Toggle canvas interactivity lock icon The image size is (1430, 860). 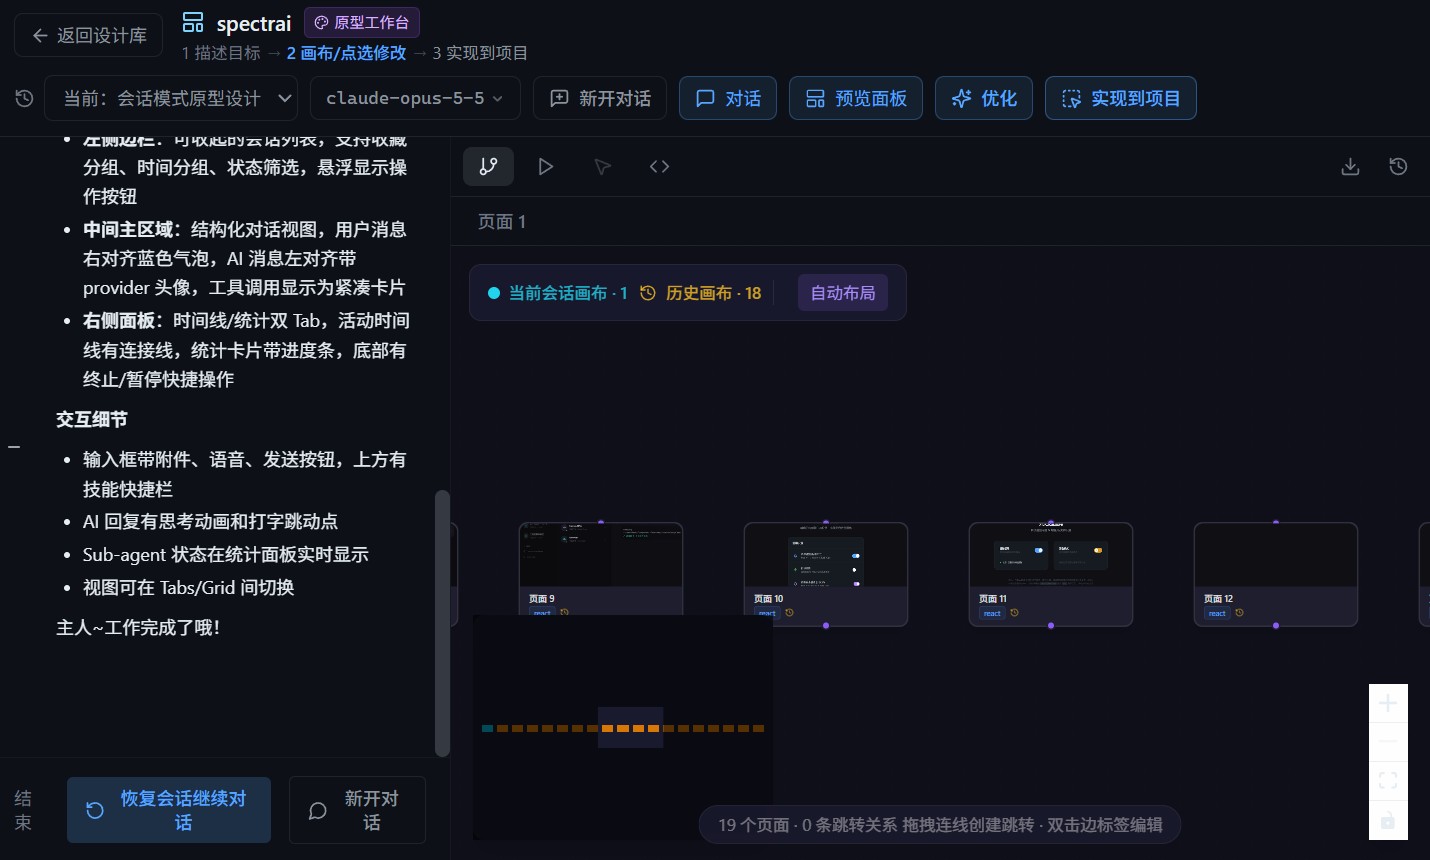tap(1388, 820)
